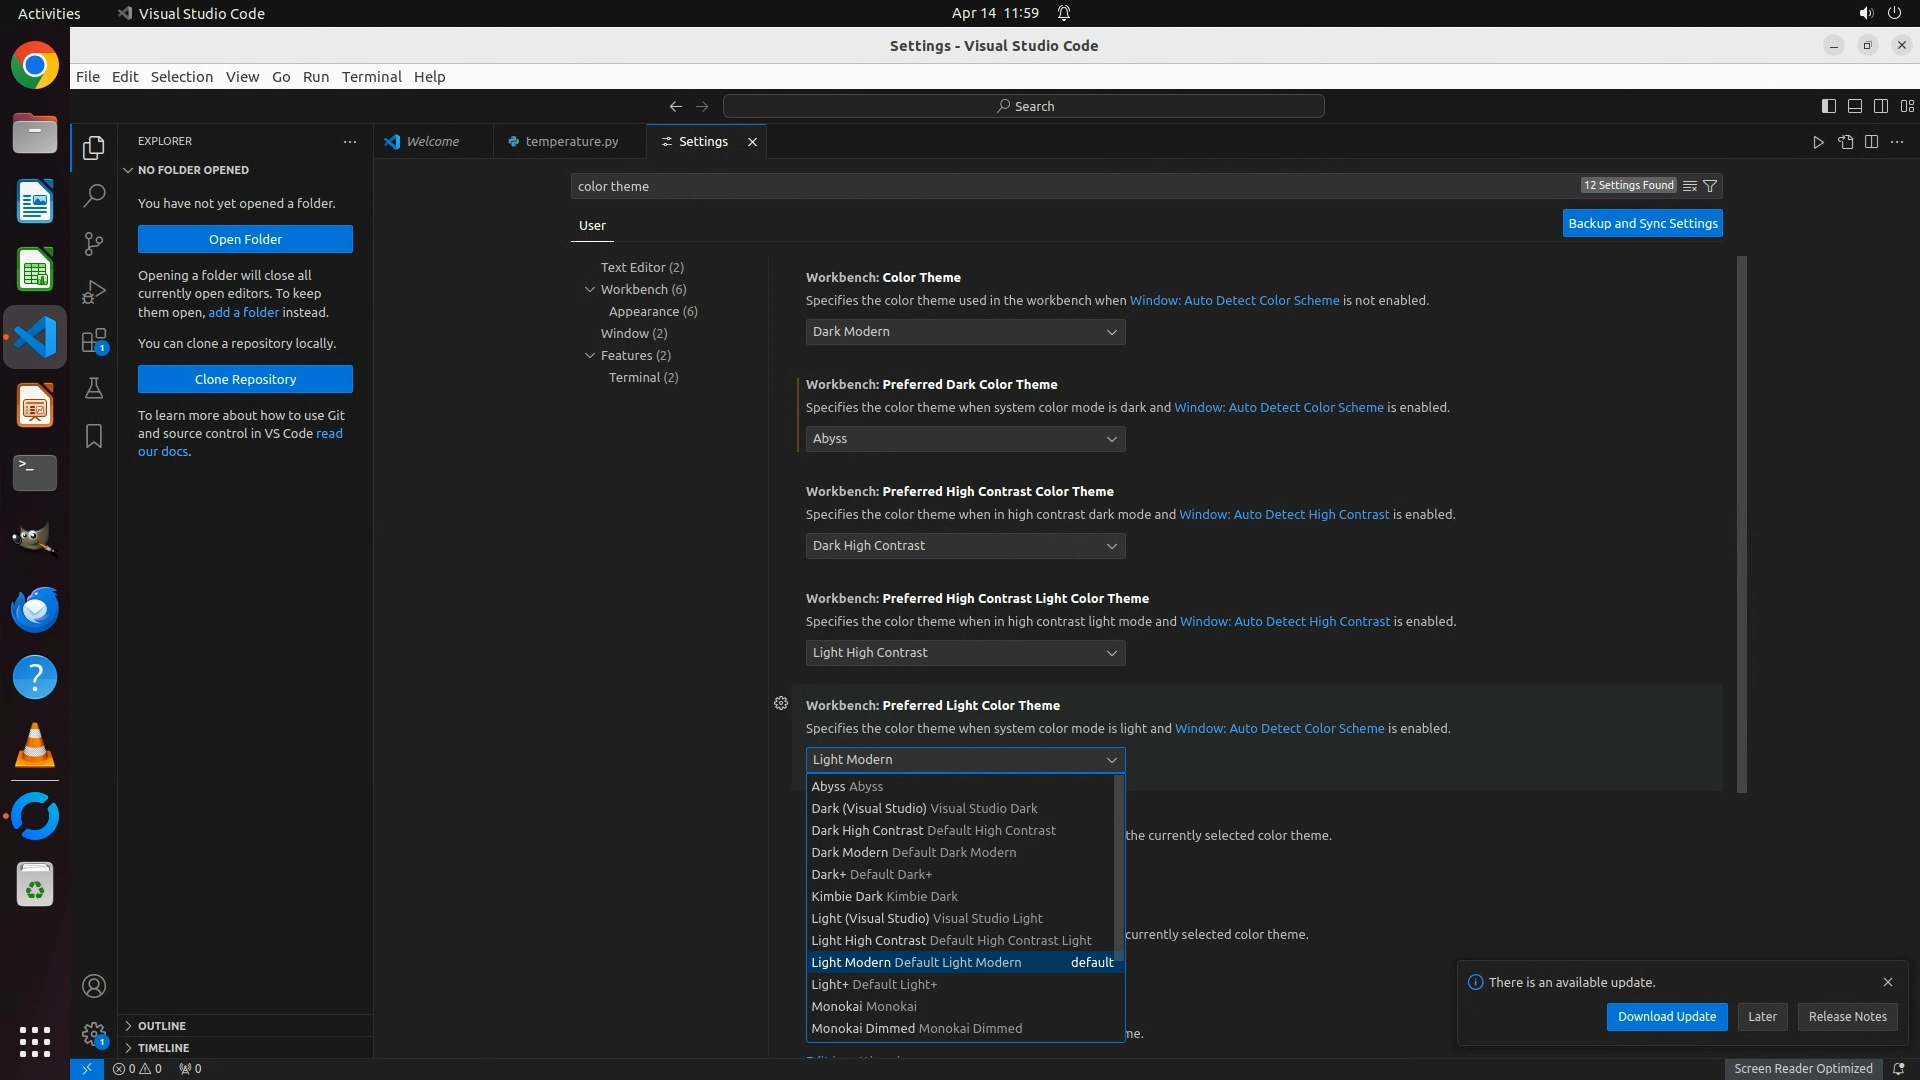
Task: Open Run and Debug view
Action: point(94,292)
